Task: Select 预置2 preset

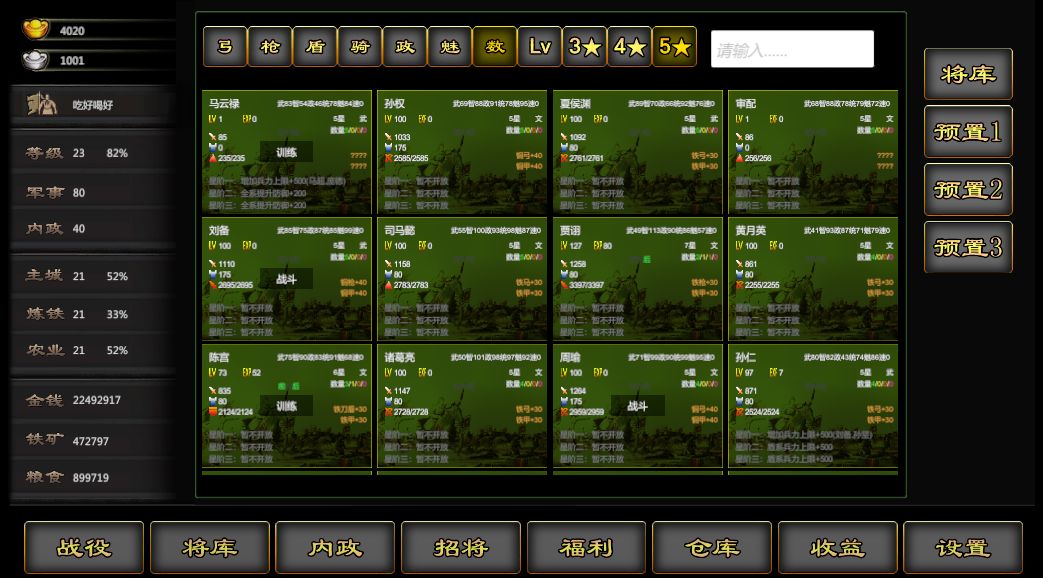Action: pyautogui.click(x=968, y=190)
